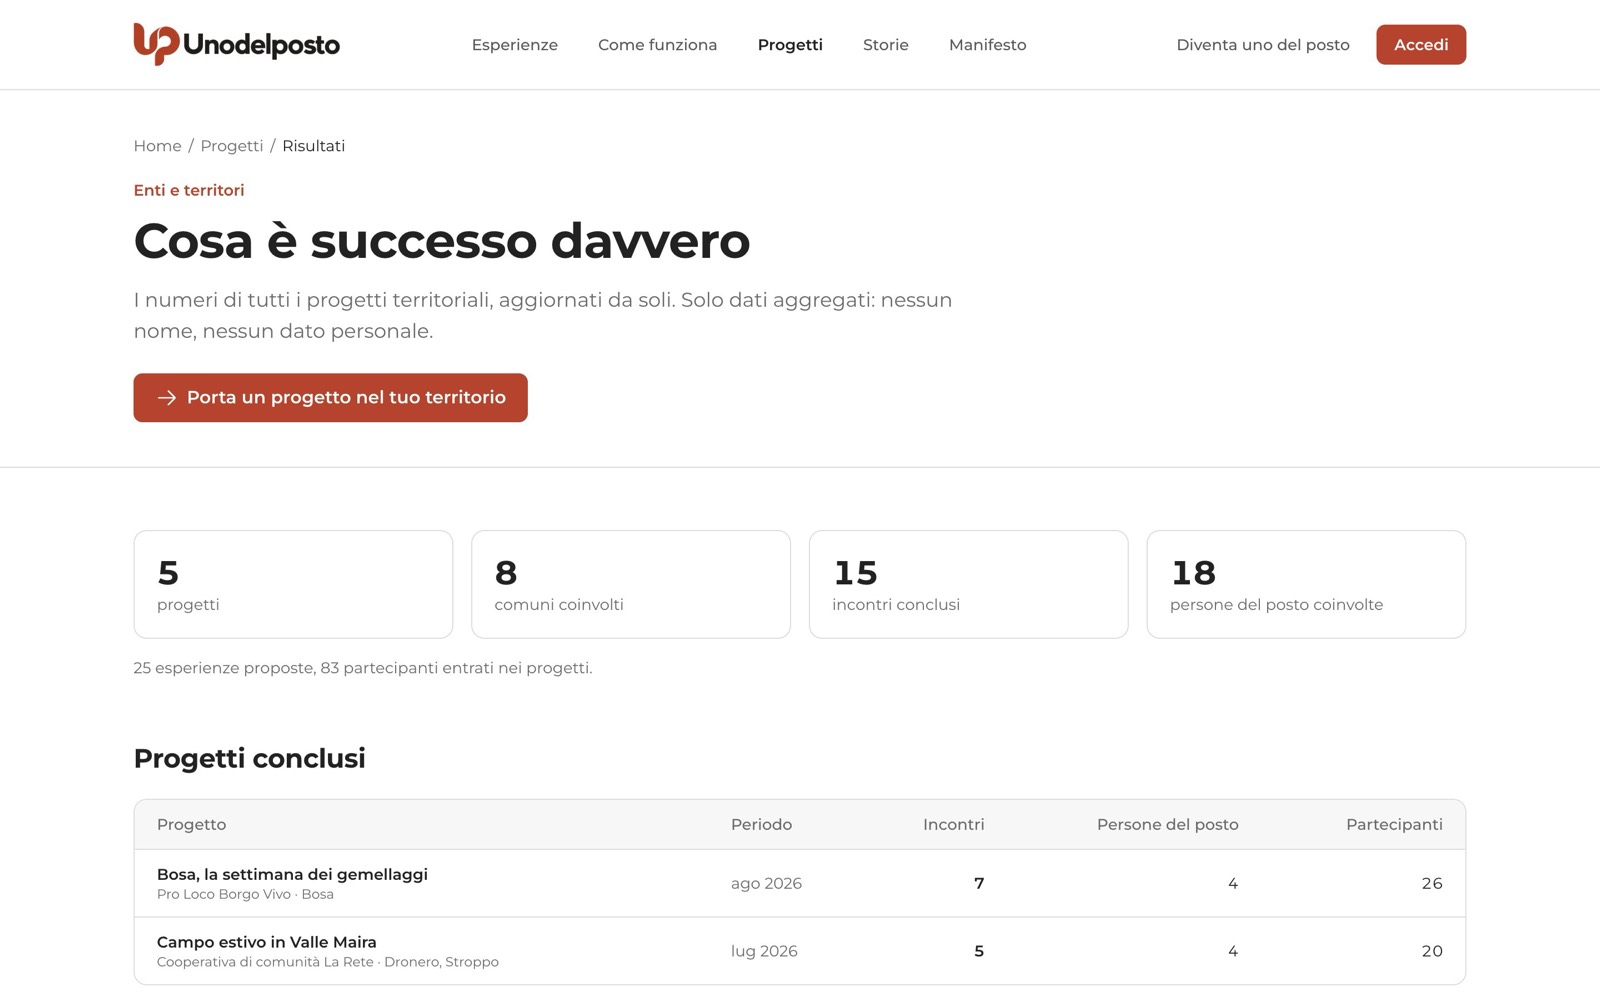This screenshot has width=1600, height=1000.
Task: Click the Risultati breadcrumb
Action: tap(314, 146)
